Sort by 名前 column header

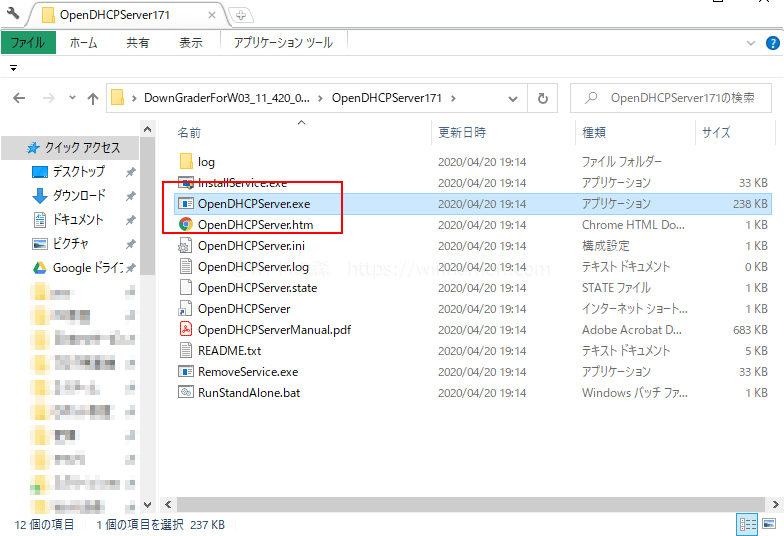pyautogui.click(x=189, y=132)
